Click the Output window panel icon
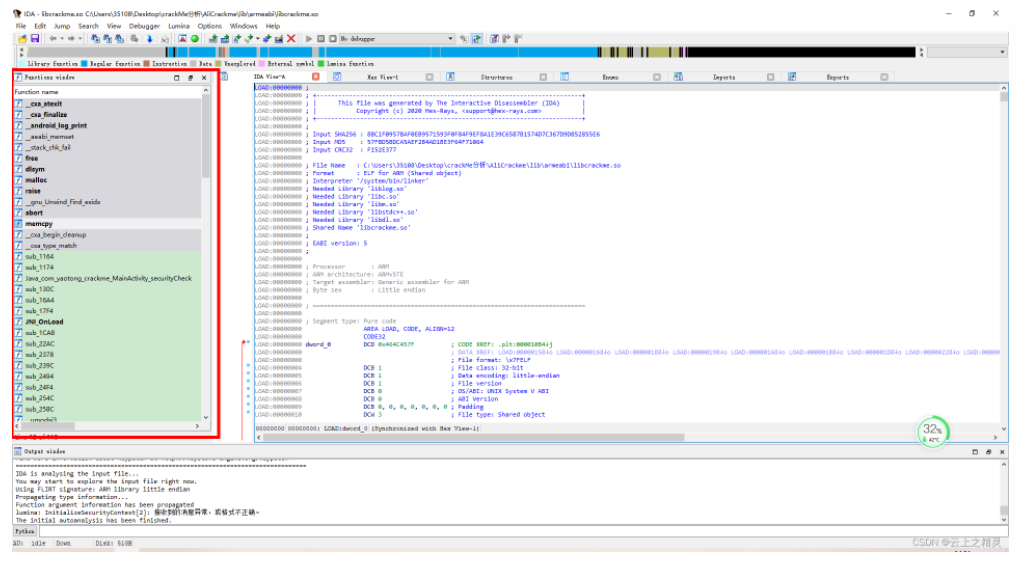The image size is (1019, 561). [18, 451]
